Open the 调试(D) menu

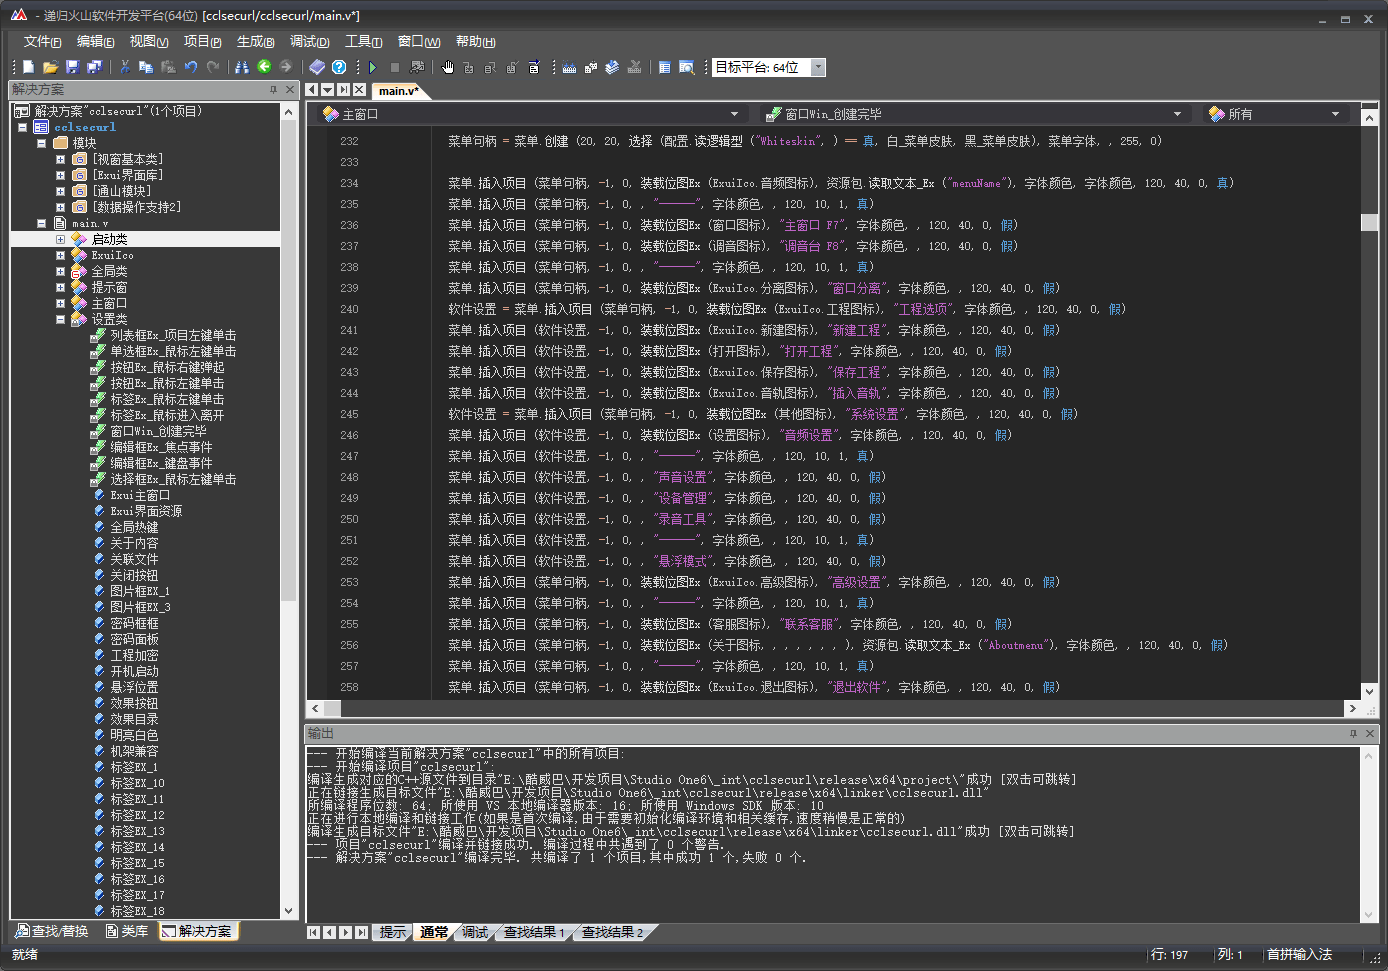tap(309, 41)
